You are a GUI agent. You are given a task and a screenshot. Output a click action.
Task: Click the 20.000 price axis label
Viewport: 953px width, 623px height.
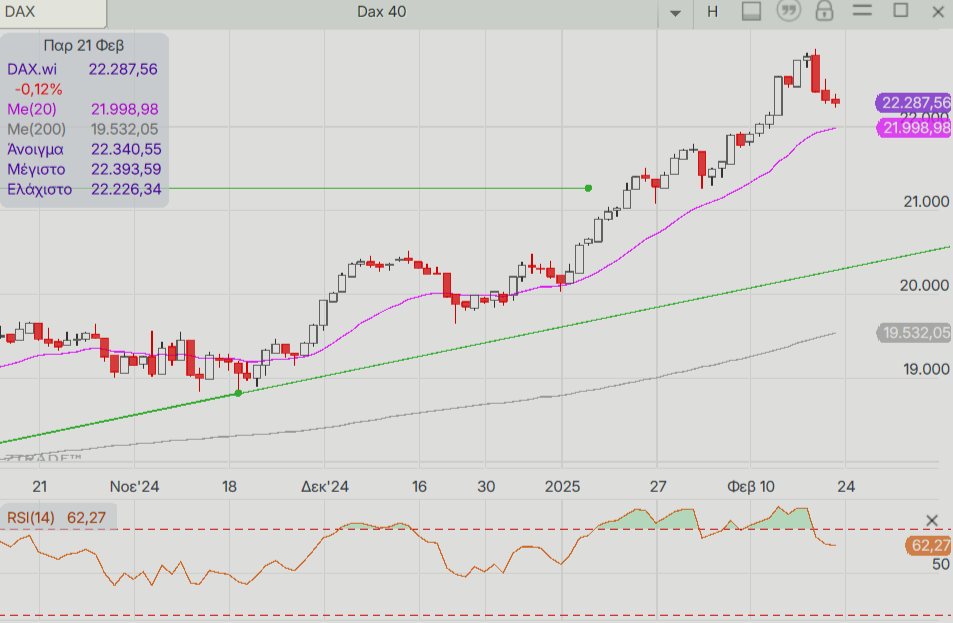[x=924, y=286]
